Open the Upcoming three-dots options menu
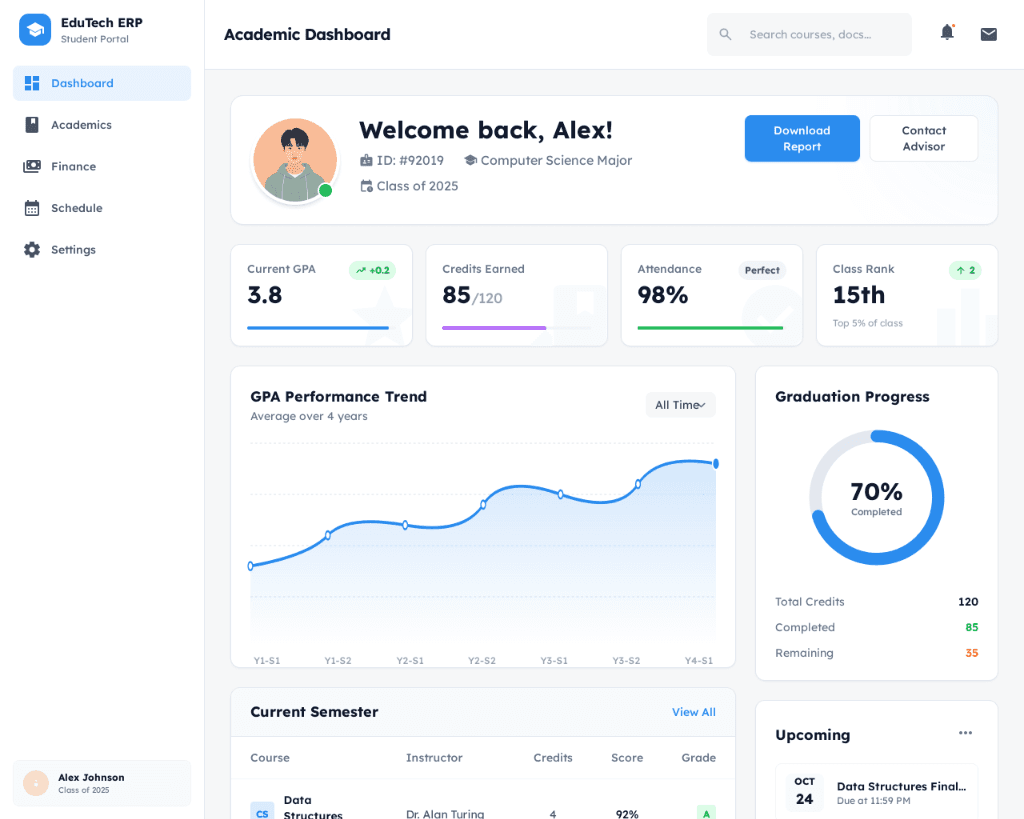This screenshot has height=819, width=1024. coord(965,733)
